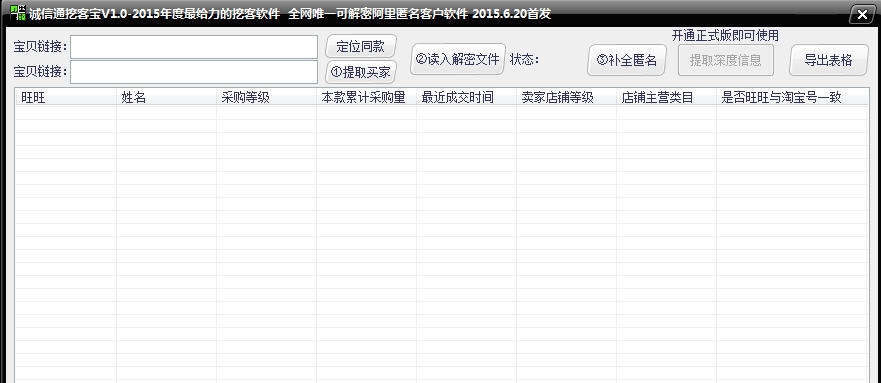Click the 是否旺旺与淘宝号一致 column header
Image resolution: width=881 pixels, height=383 pixels.
tap(792, 97)
